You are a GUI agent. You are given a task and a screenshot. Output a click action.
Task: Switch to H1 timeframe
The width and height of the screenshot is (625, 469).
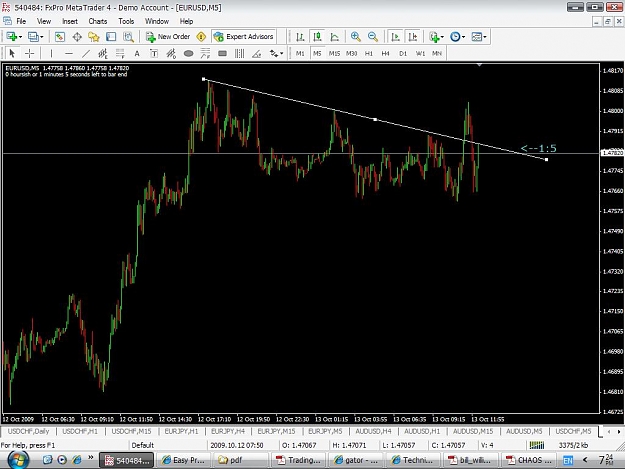pos(369,53)
